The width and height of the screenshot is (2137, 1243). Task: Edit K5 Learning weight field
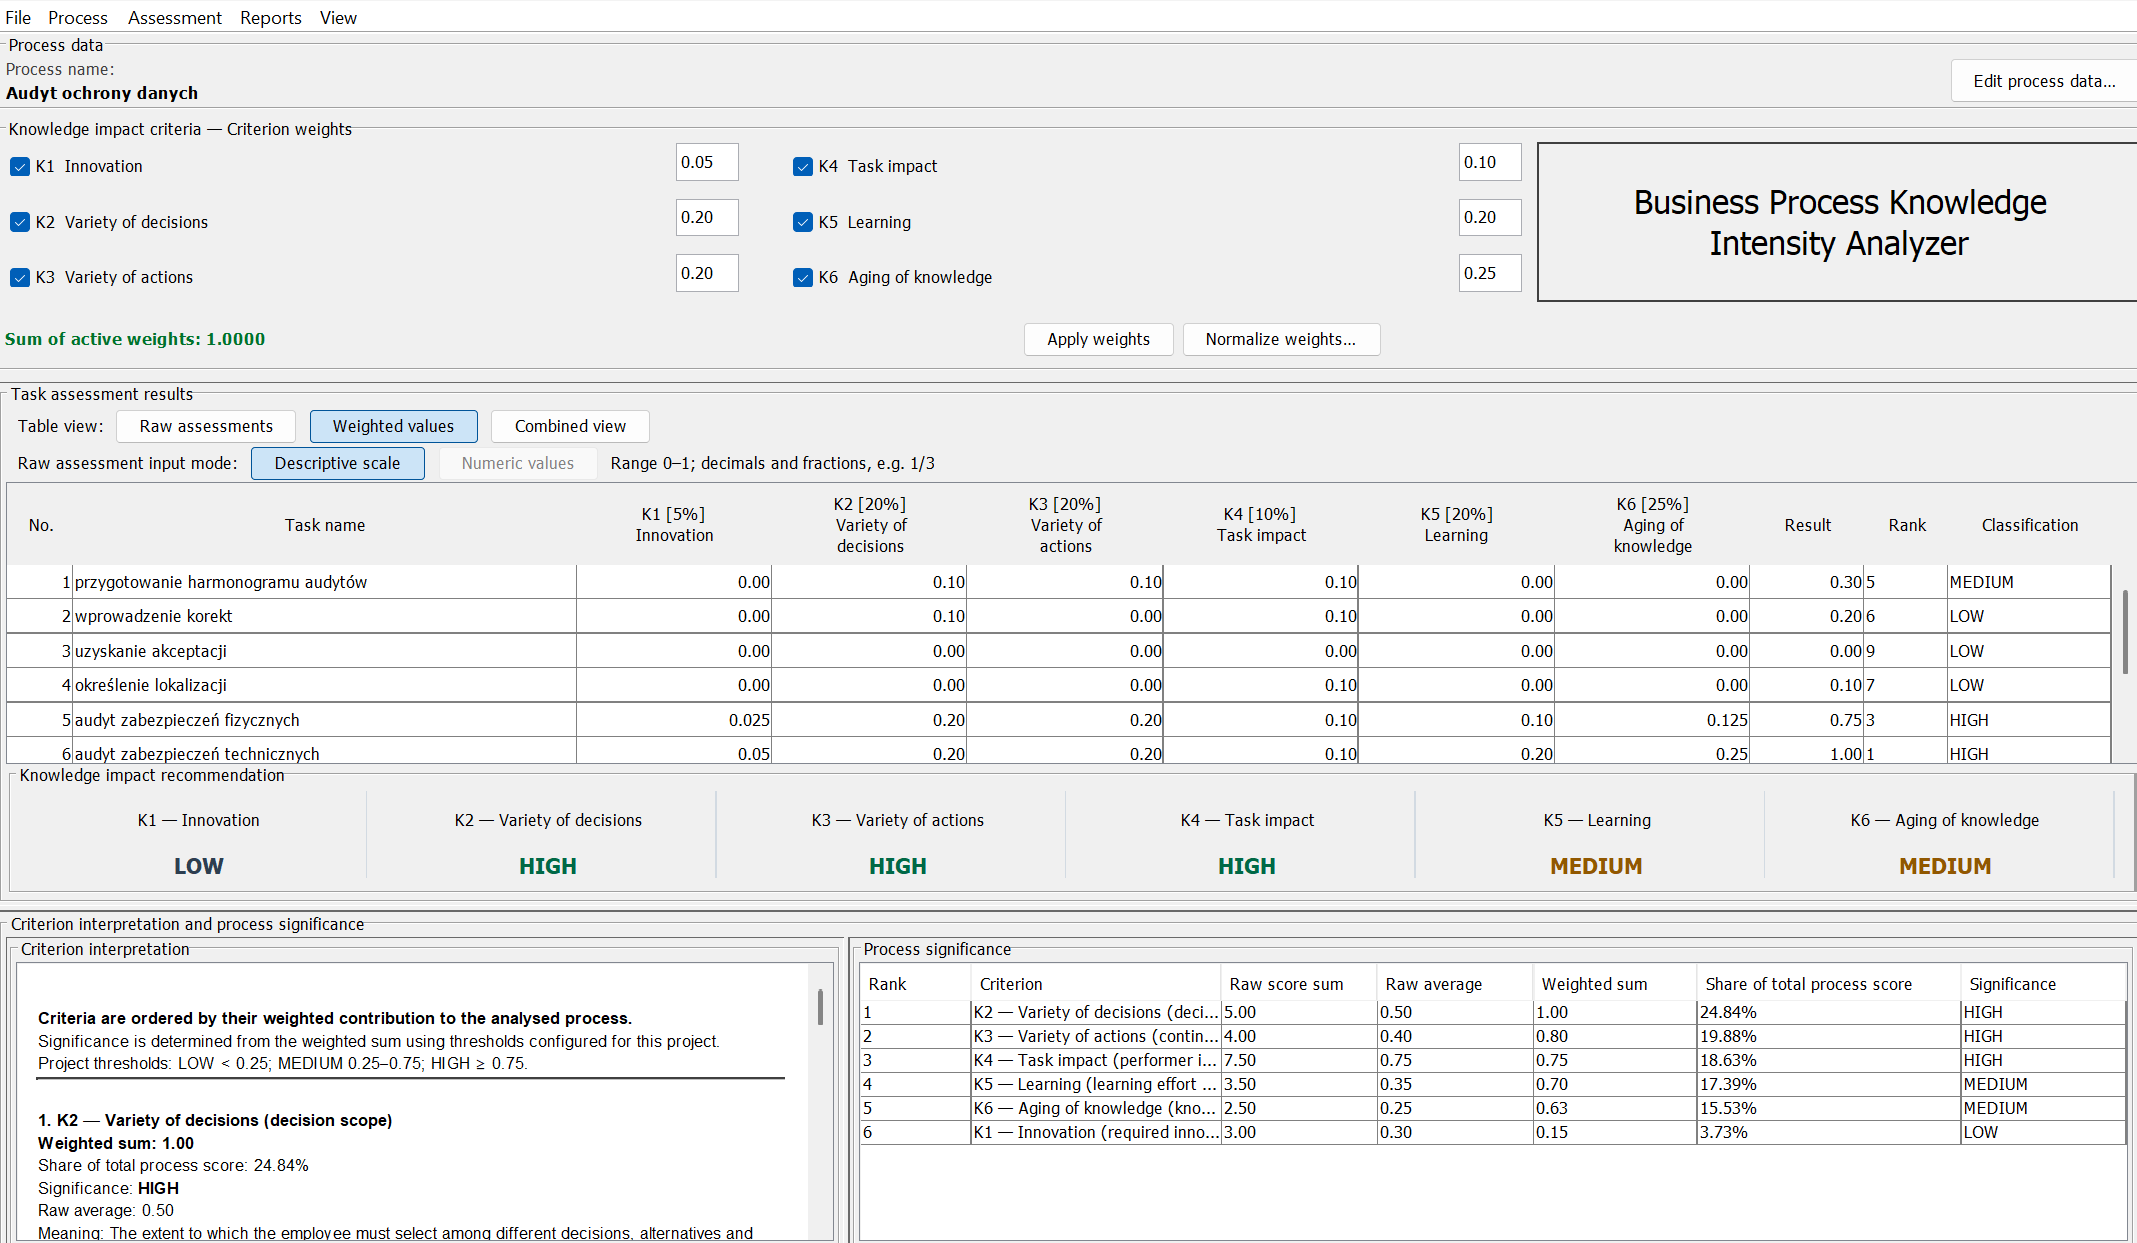point(1490,217)
